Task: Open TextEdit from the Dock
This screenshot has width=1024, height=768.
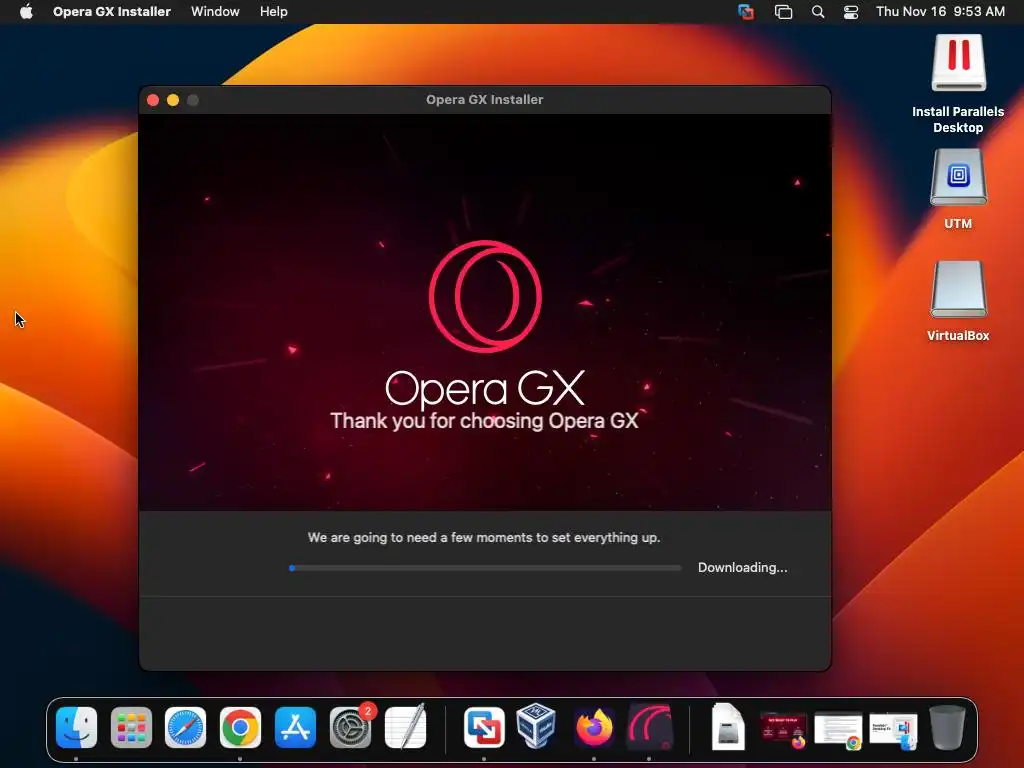Action: click(x=406, y=726)
